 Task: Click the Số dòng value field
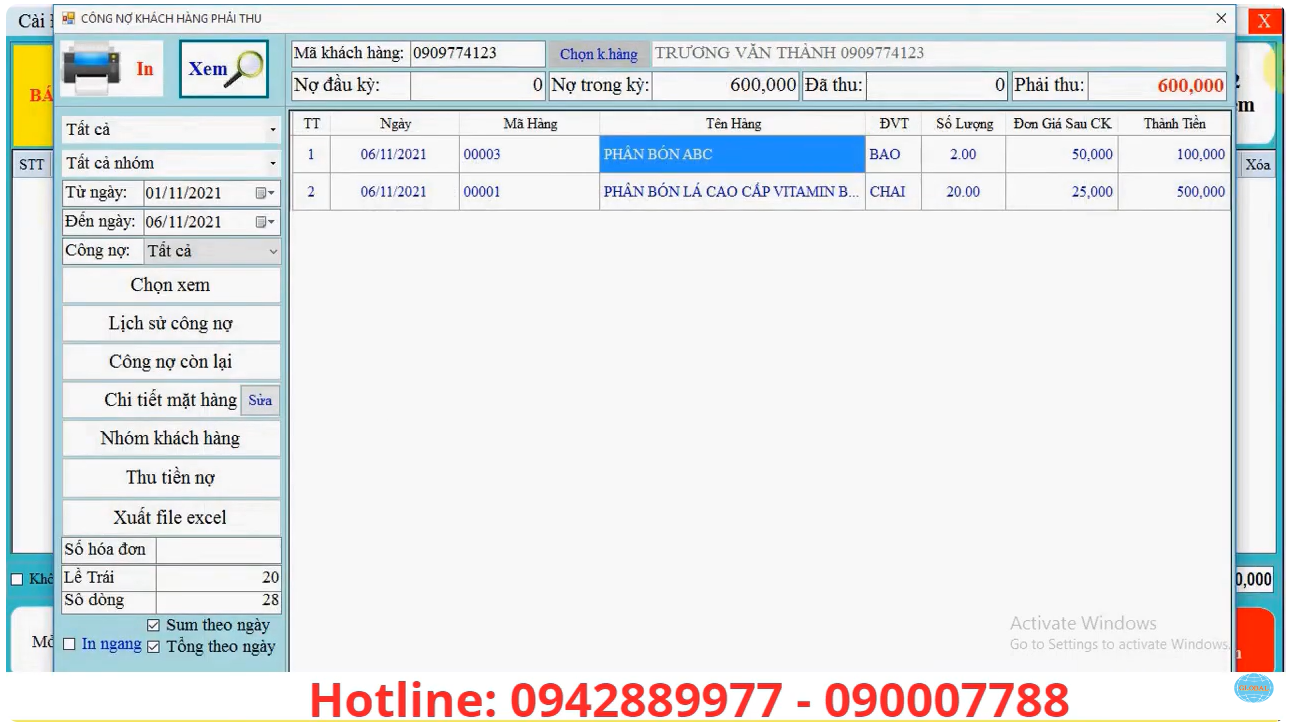(218, 600)
